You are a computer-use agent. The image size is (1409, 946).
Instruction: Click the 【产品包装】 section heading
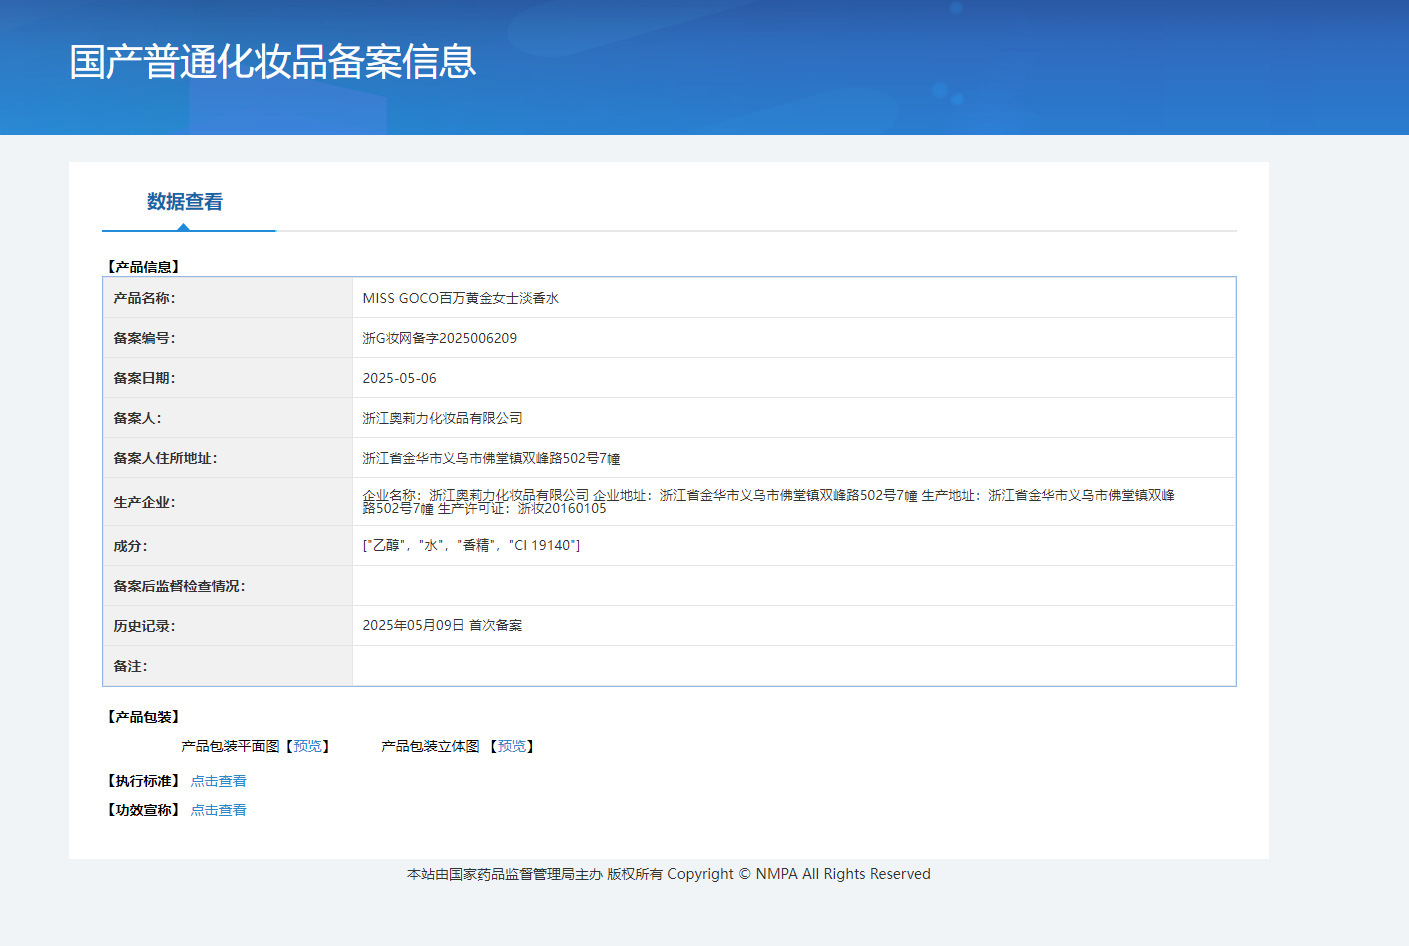pyautogui.click(x=143, y=717)
